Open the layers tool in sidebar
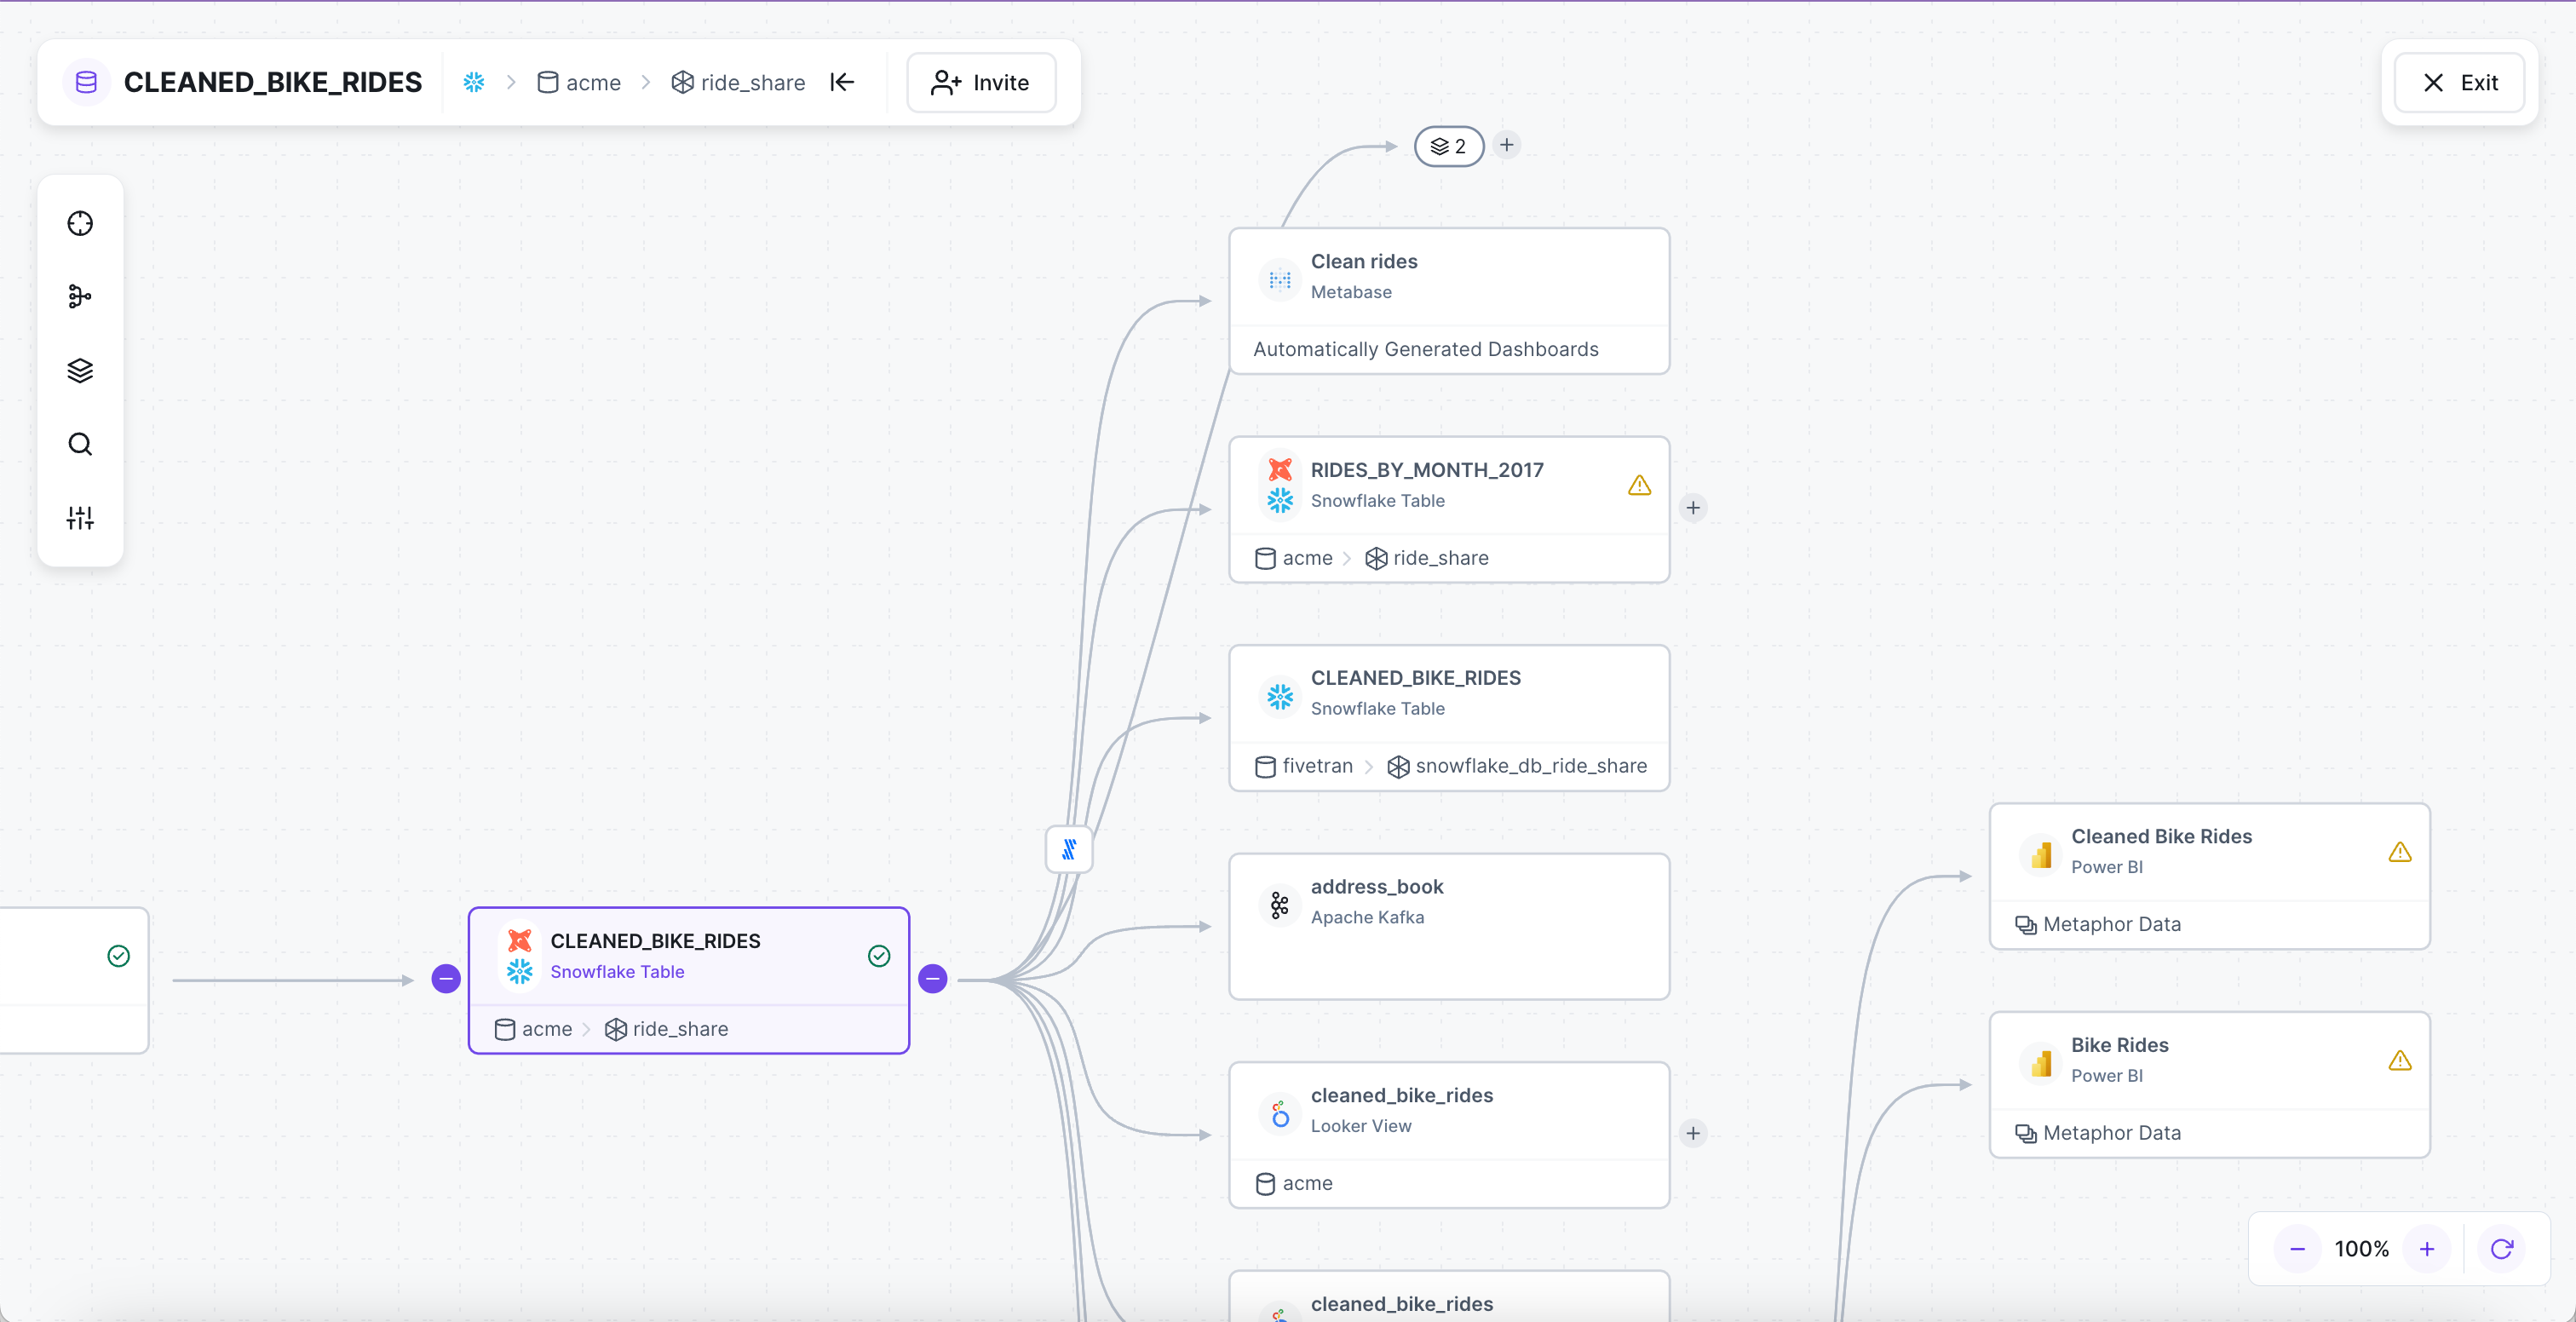The width and height of the screenshot is (2576, 1322). tap(80, 370)
